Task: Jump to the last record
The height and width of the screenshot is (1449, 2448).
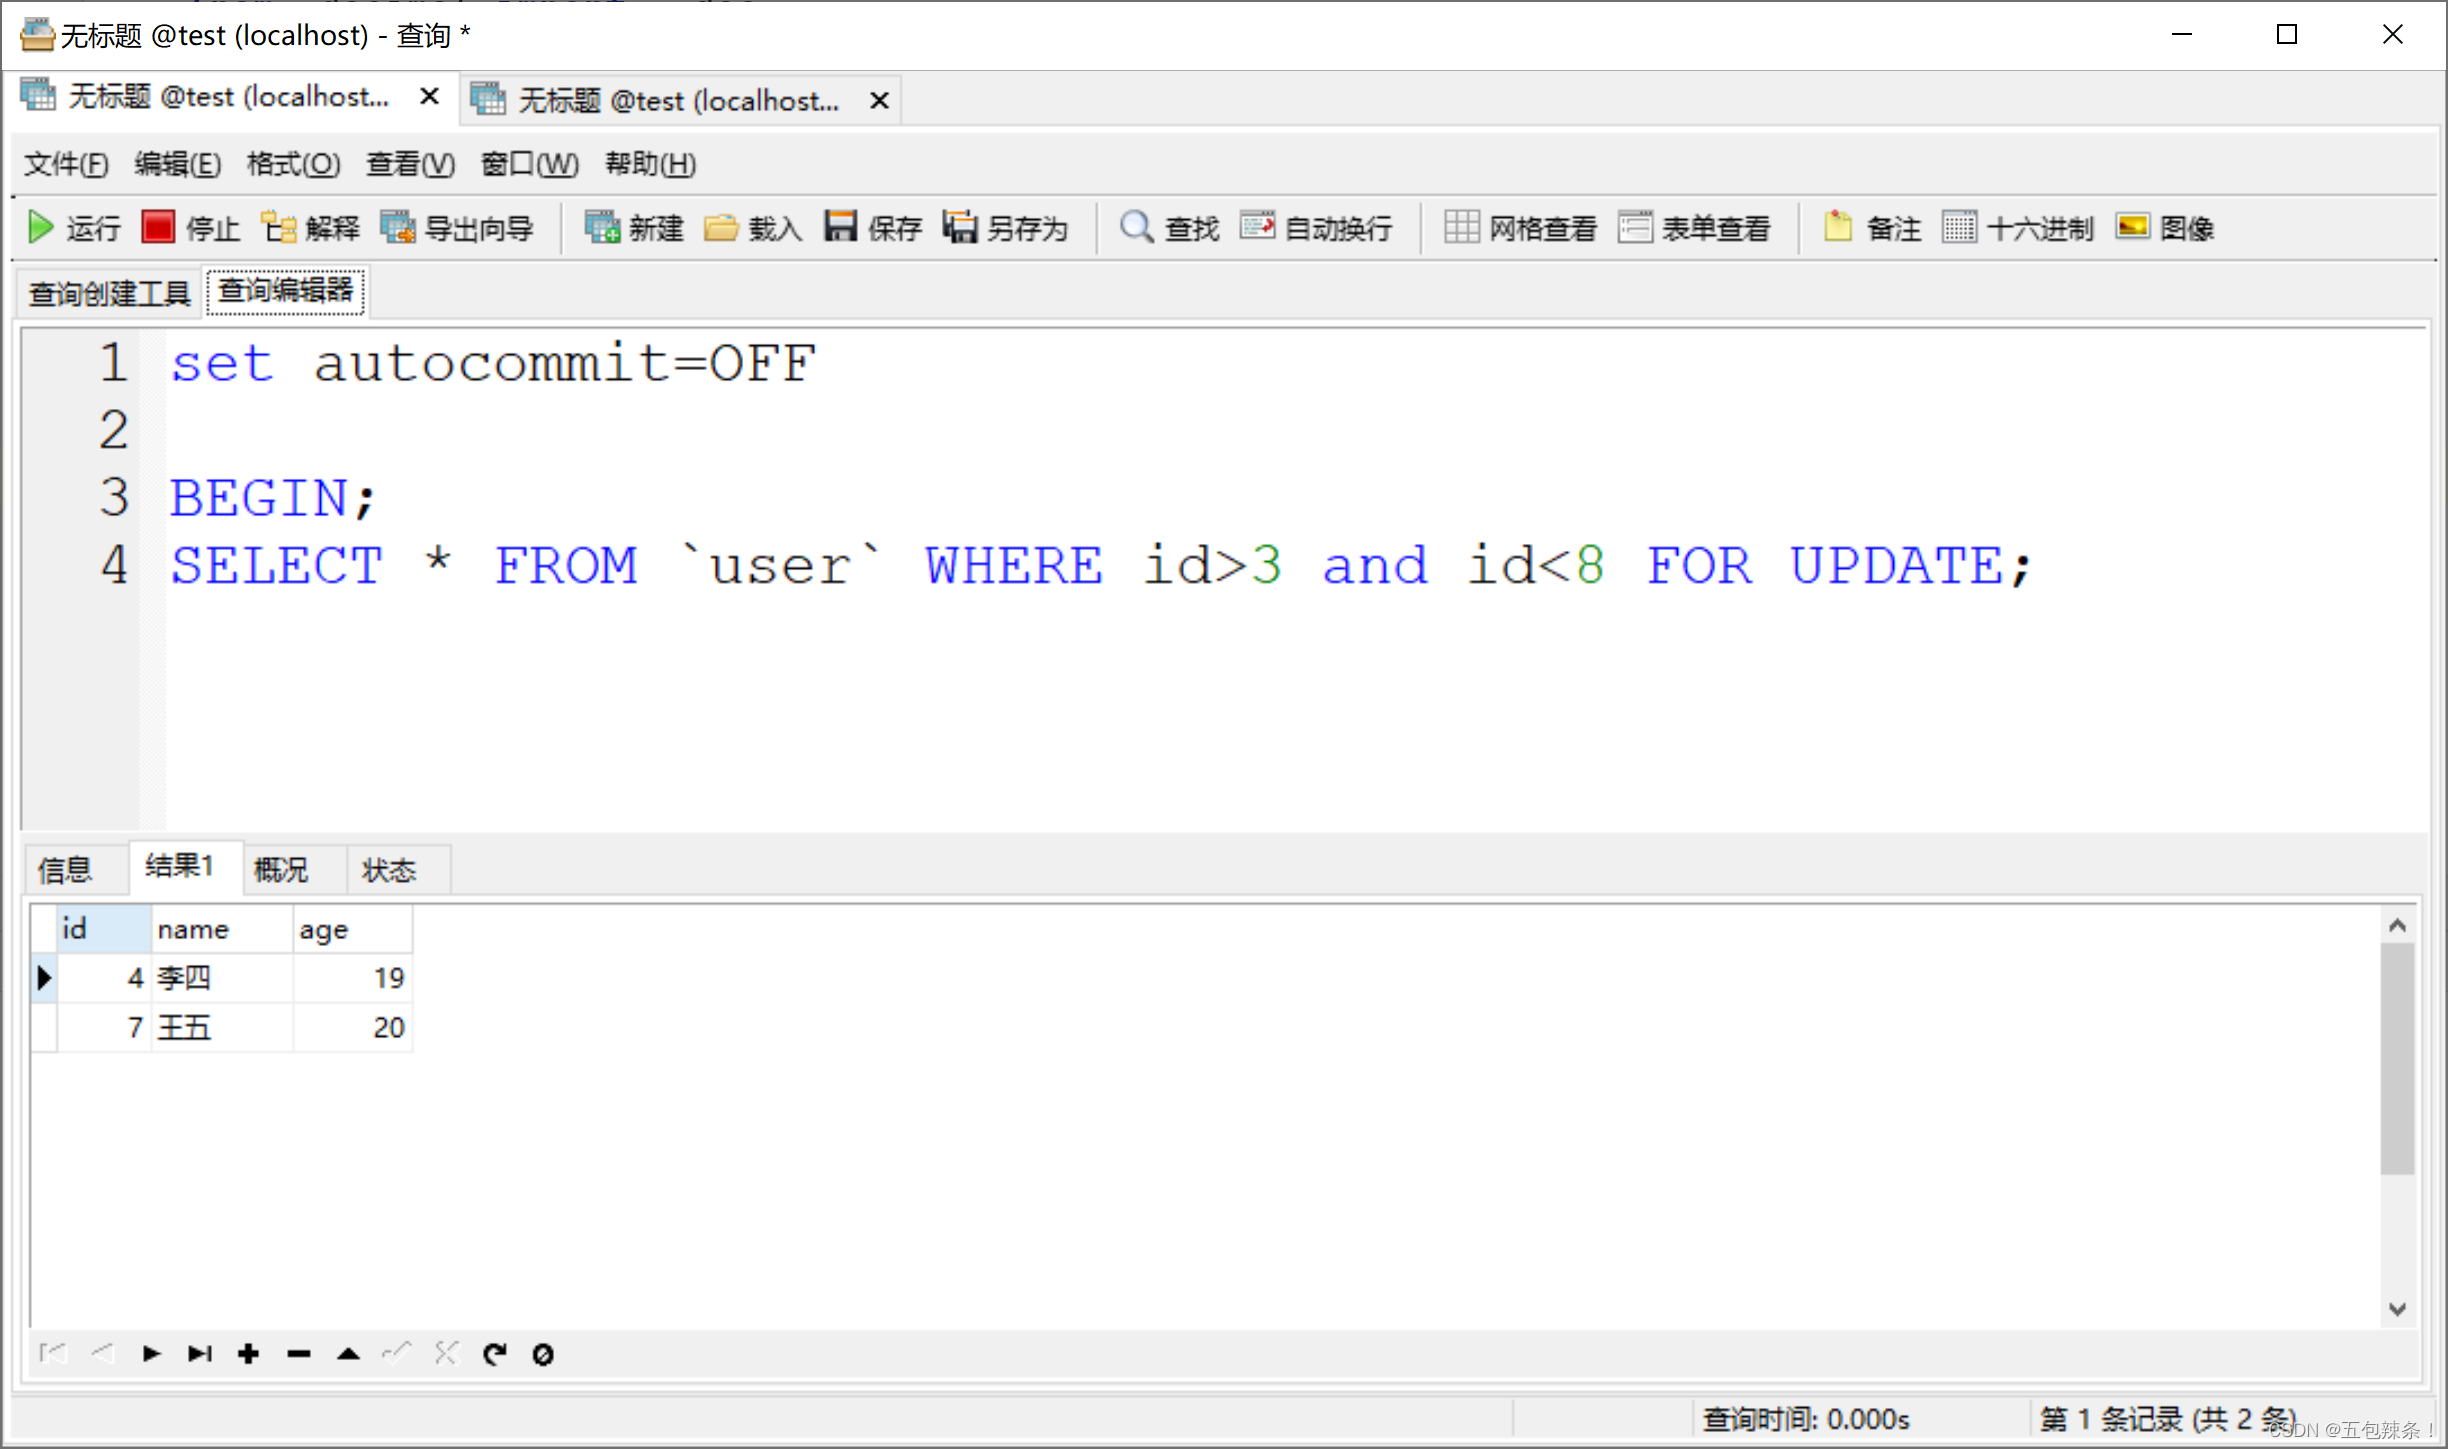Action: tap(200, 1354)
